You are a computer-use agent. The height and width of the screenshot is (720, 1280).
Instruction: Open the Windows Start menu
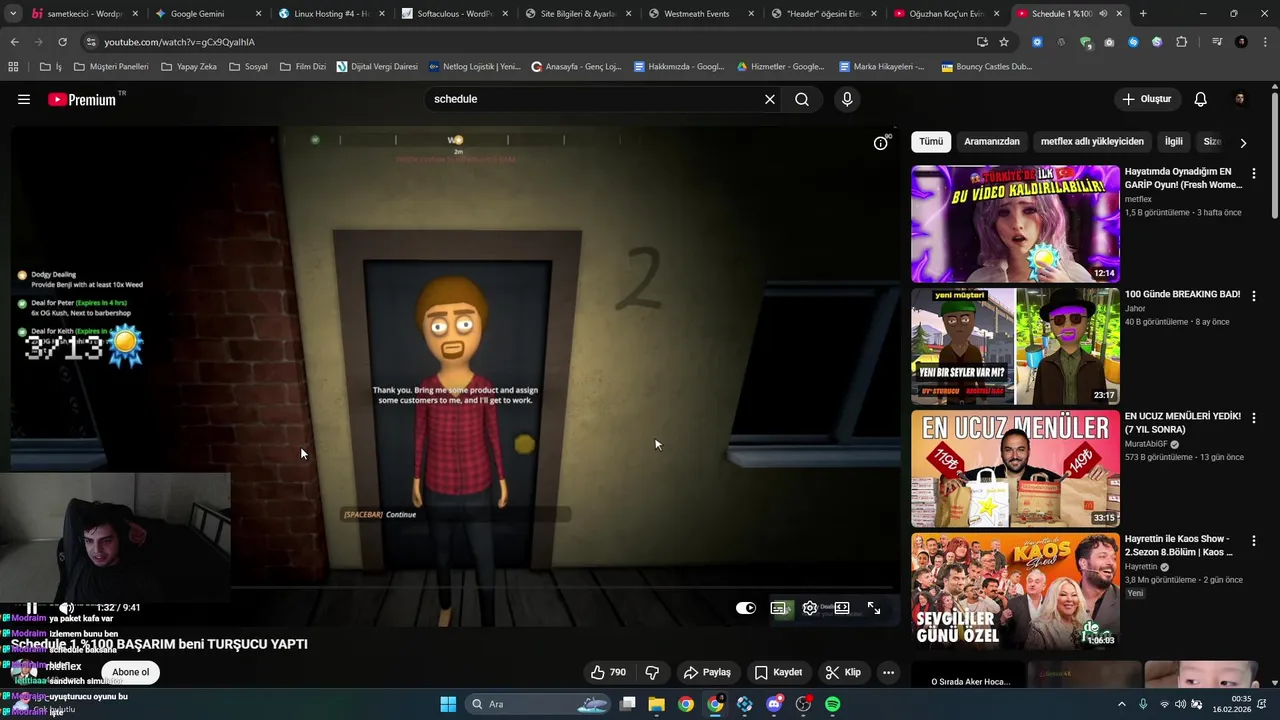coord(448,704)
